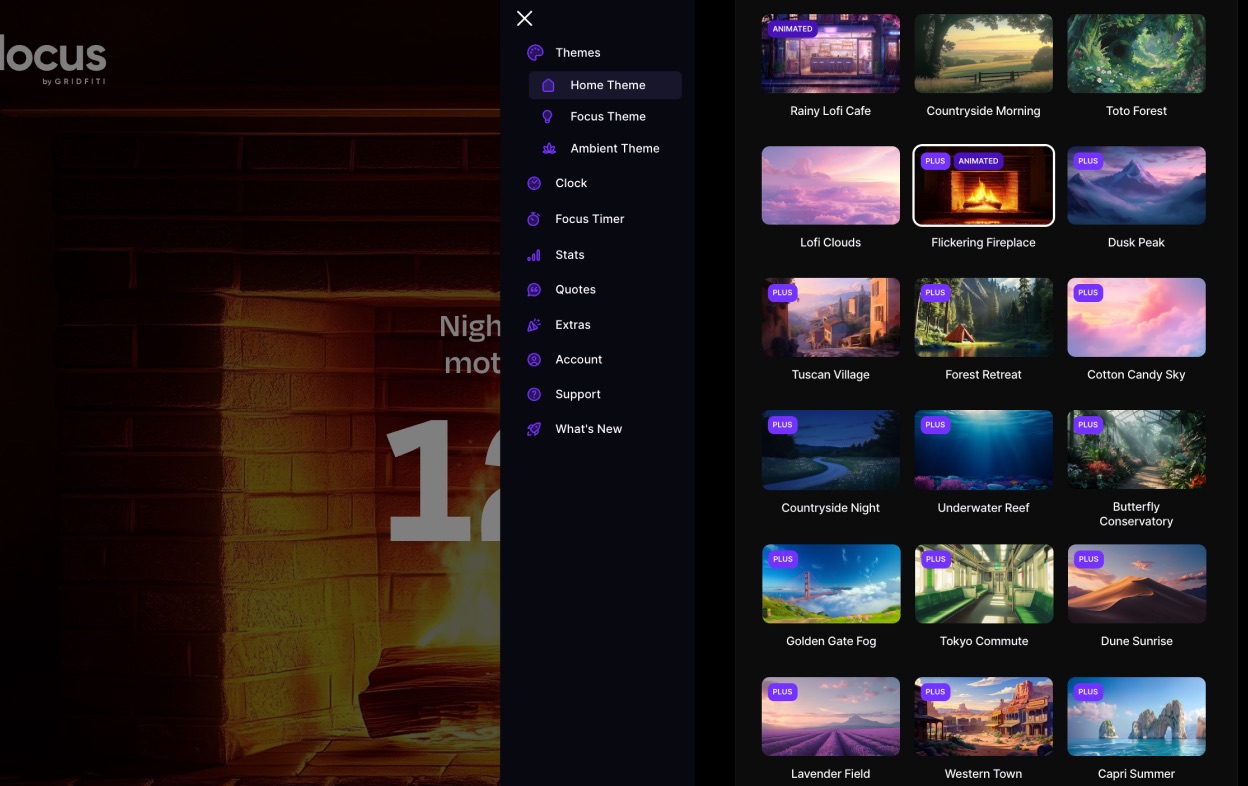Screen dimensions: 1248x786
Task: Click the PLUS badge on Tokyo Commute
Action: pyautogui.click(x=935, y=559)
